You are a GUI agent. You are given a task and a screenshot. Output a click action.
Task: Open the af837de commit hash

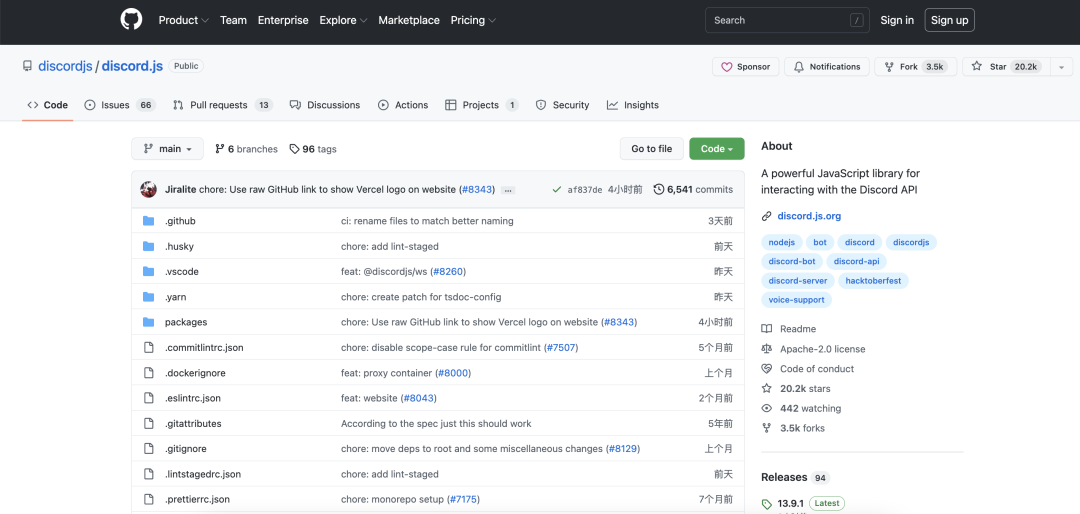(x=585, y=190)
